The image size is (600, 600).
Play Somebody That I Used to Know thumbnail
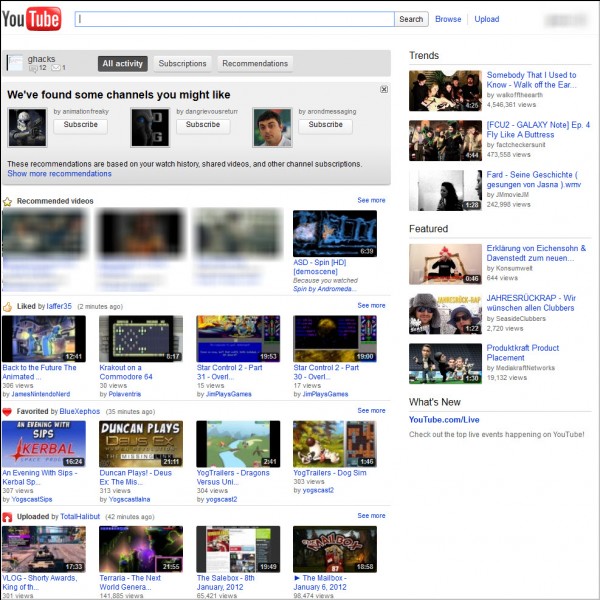(x=445, y=91)
